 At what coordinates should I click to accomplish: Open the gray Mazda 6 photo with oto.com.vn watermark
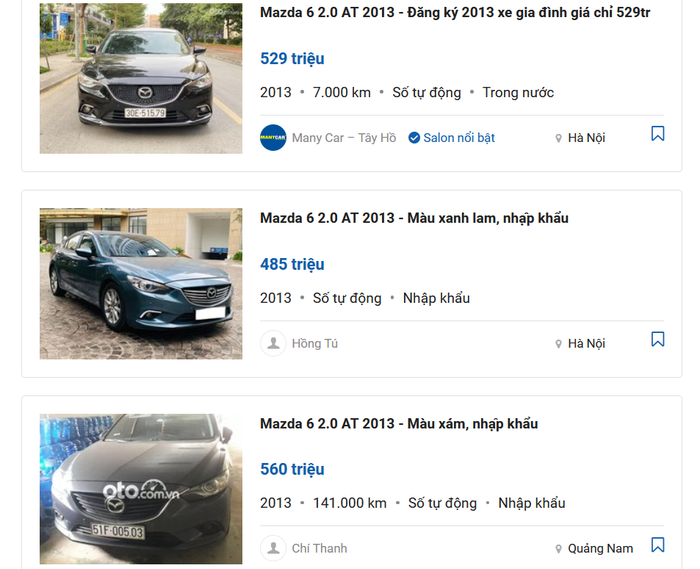pos(141,489)
